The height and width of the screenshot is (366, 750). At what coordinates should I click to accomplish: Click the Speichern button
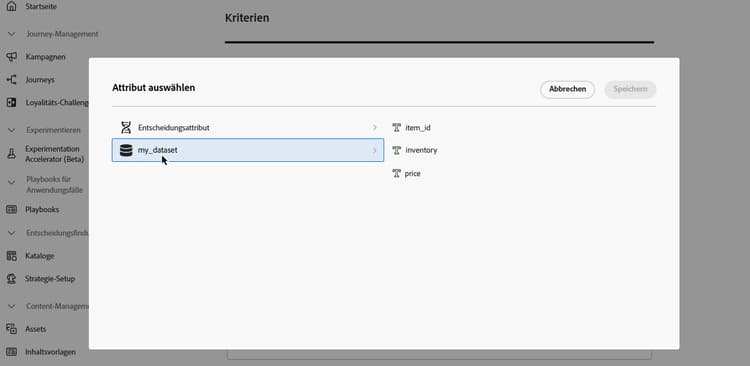630,89
